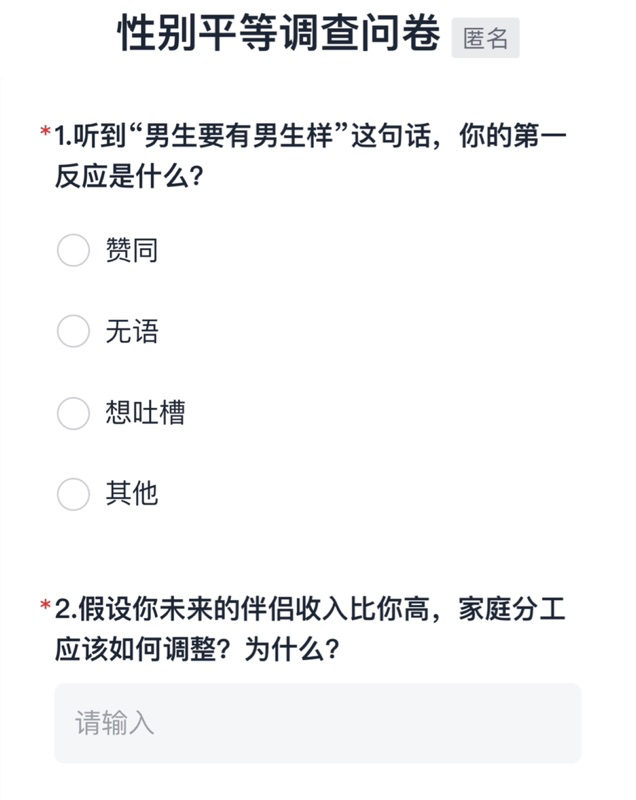636x800 pixels.
Task: Select the 赞同 radio button circle
Action: click(x=73, y=250)
